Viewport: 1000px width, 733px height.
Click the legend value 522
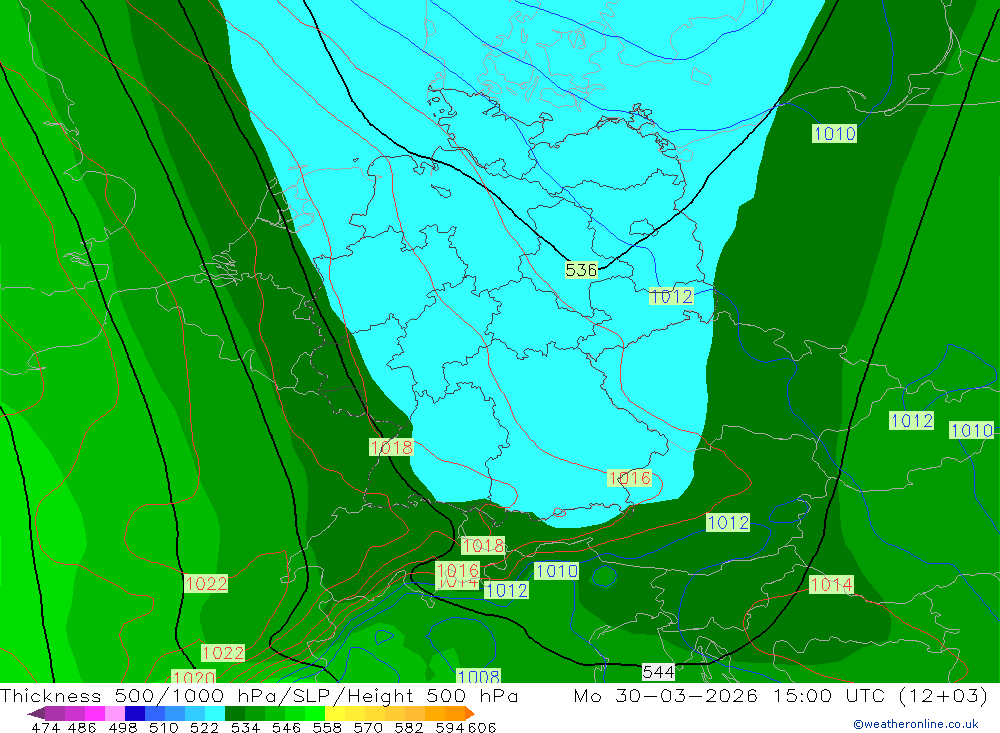204,728
